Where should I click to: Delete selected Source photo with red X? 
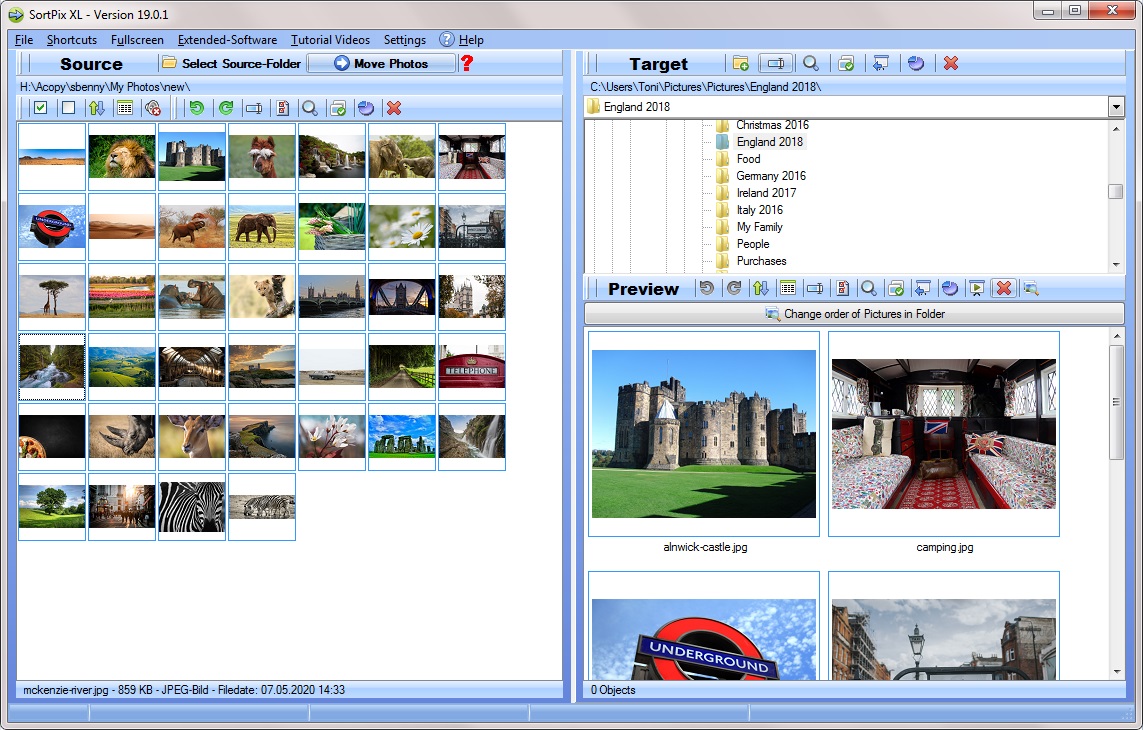[394, 108]
